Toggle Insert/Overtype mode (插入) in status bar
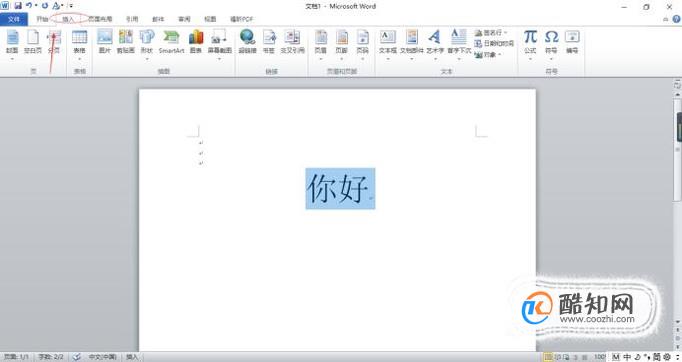This screenshot has height=362, width=682. click(x=132, y=357)
